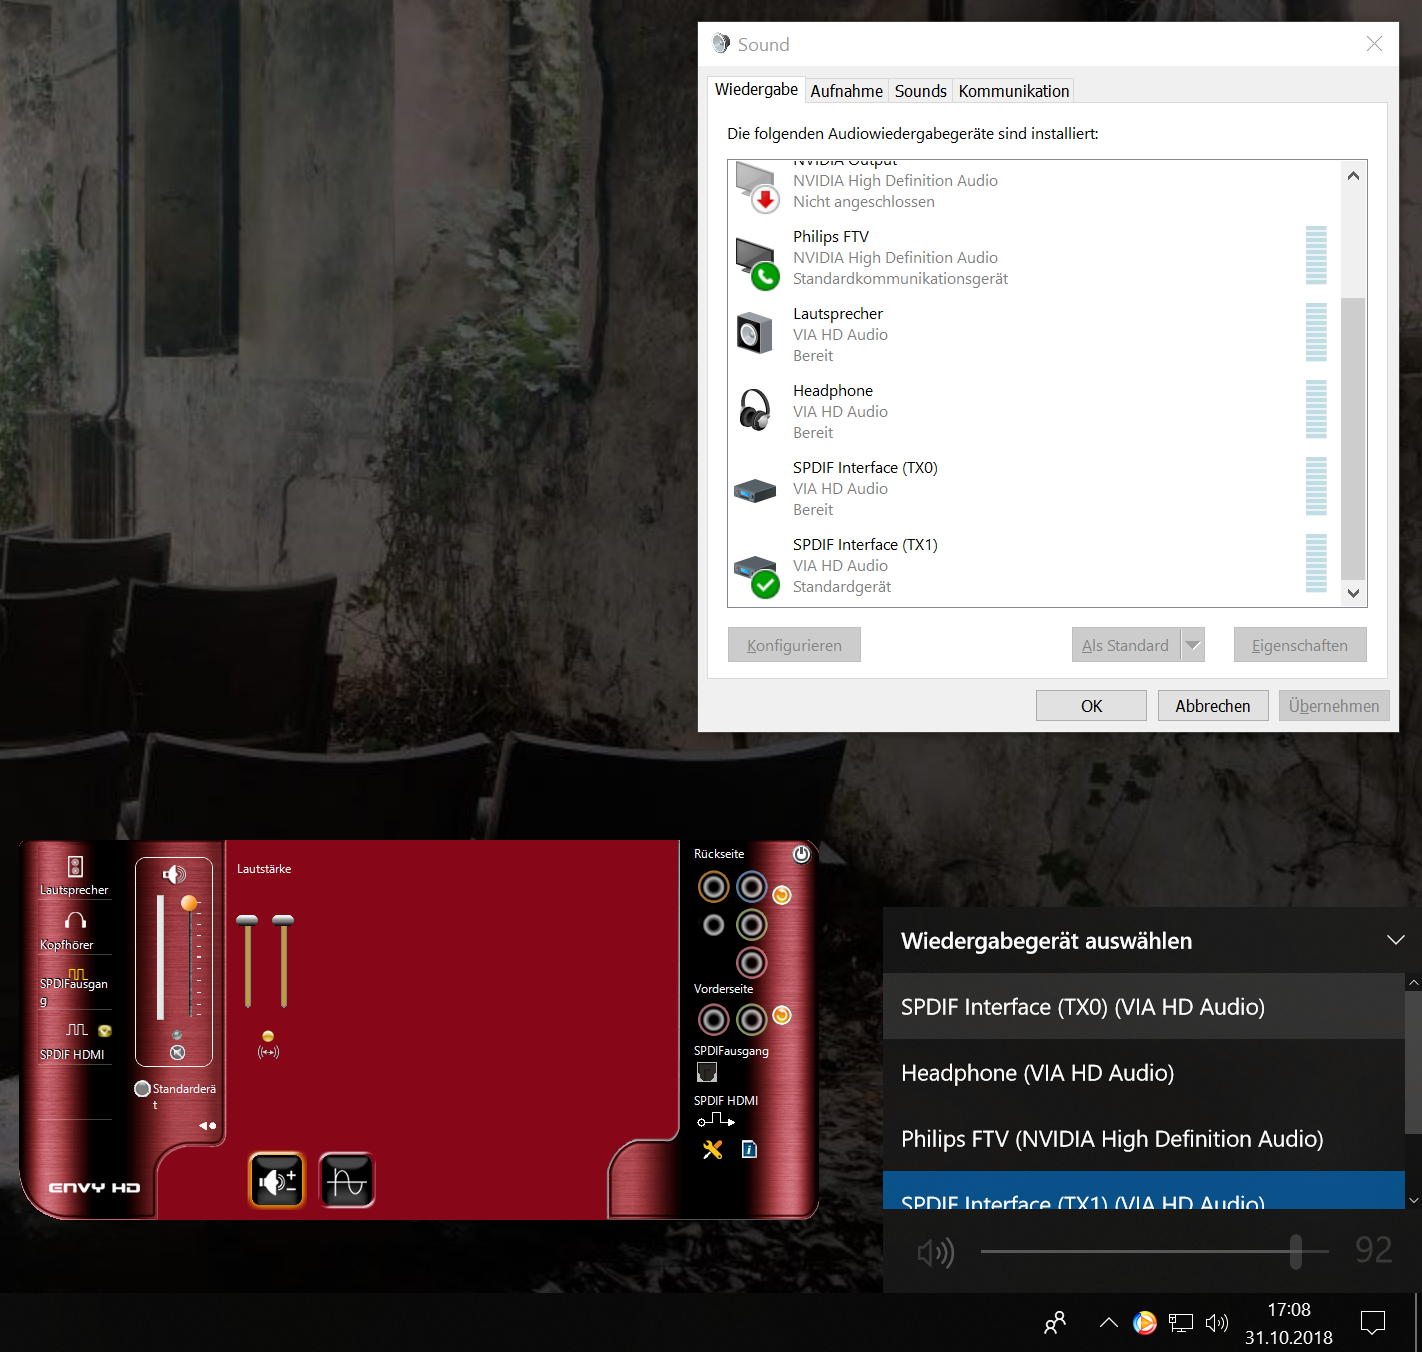Click the optical SPDIFausgang port icon
The height and width of the screenshot is (1352, 1422).
coord(707,1073)
